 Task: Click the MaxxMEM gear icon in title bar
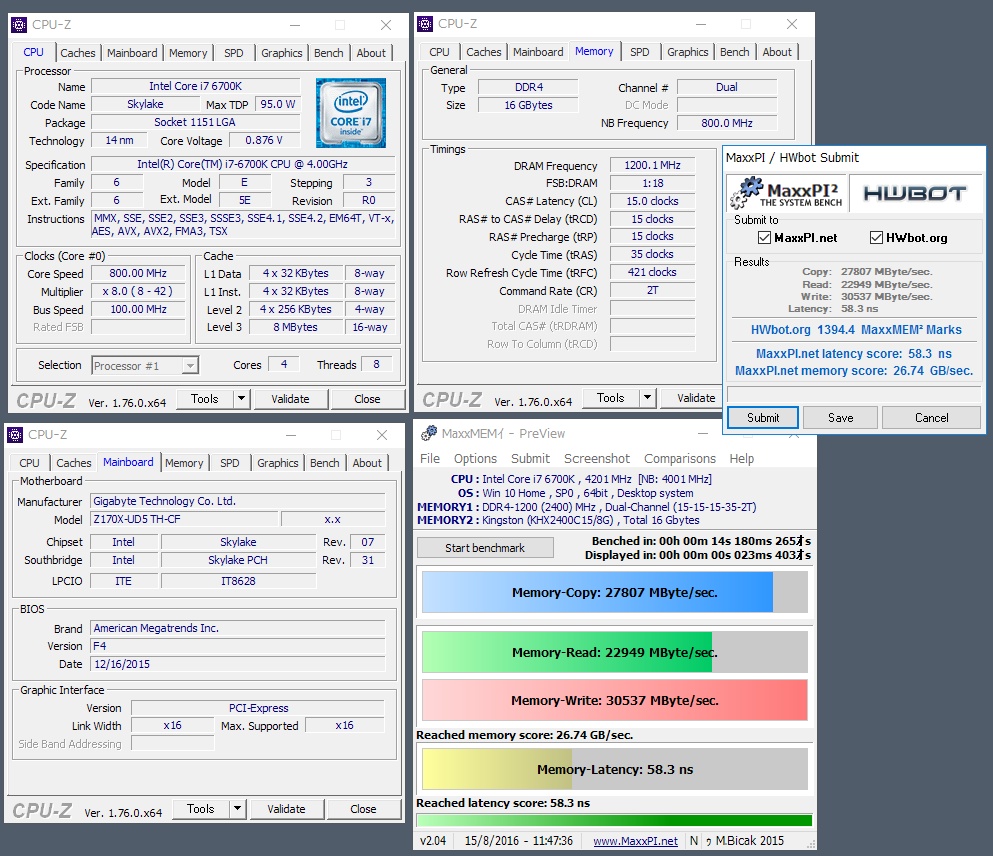429,433
